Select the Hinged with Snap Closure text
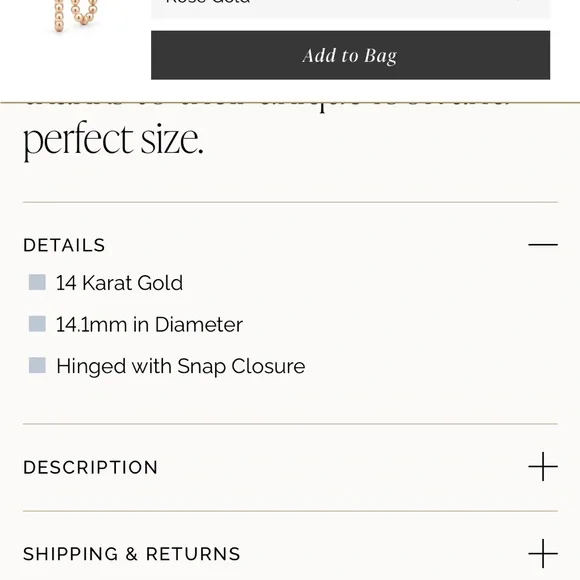Image resolution: width=580 pixels, height=580 pixels. (x=181, y=367)
